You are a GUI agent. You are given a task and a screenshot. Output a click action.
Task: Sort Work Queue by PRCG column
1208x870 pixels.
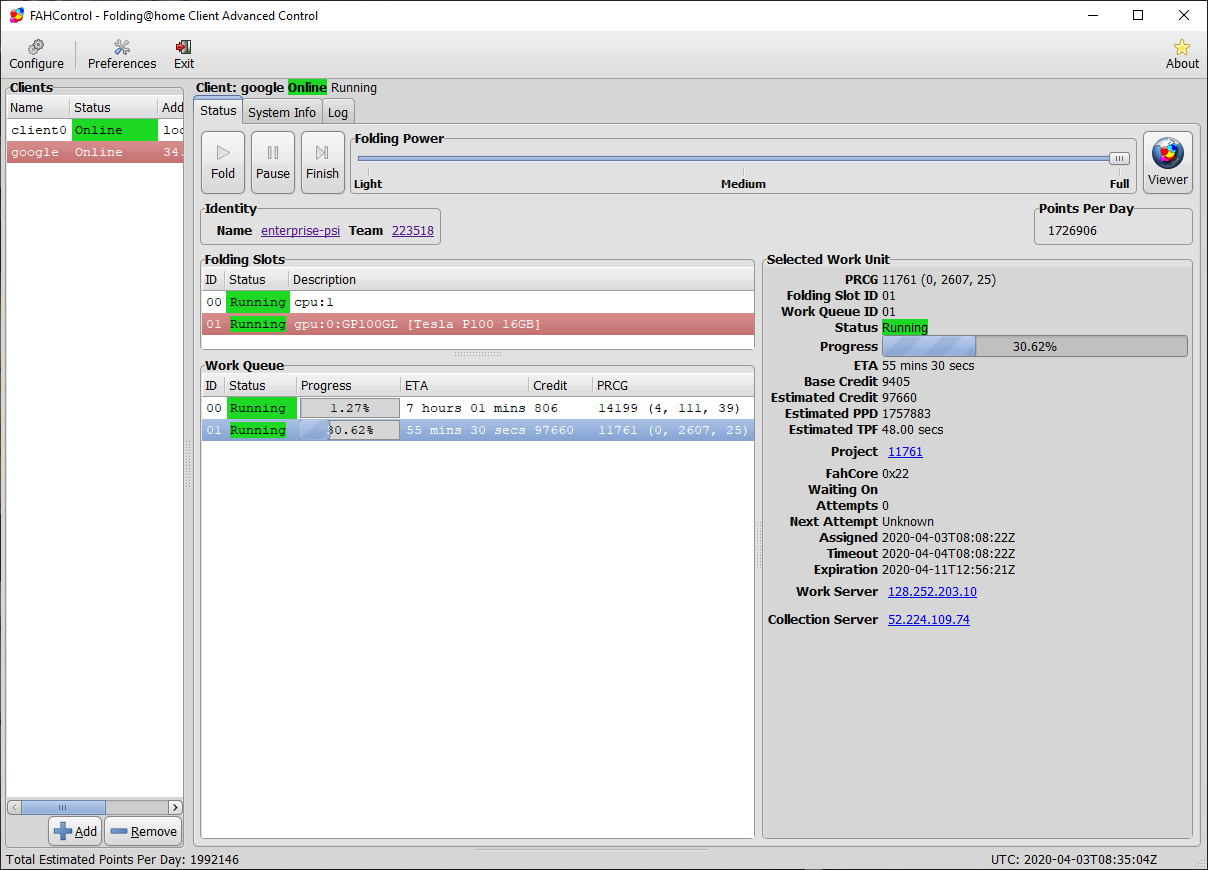[x=672, y=386]
